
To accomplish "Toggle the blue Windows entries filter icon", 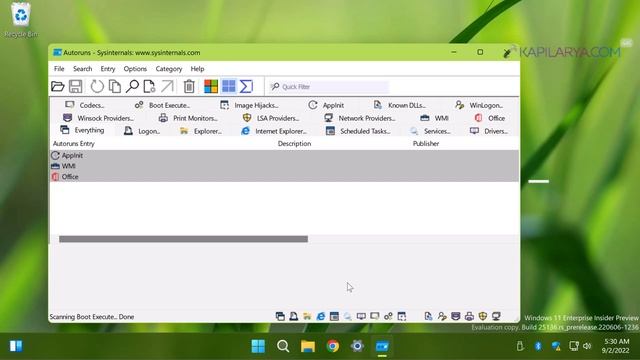I will (229, 86).
